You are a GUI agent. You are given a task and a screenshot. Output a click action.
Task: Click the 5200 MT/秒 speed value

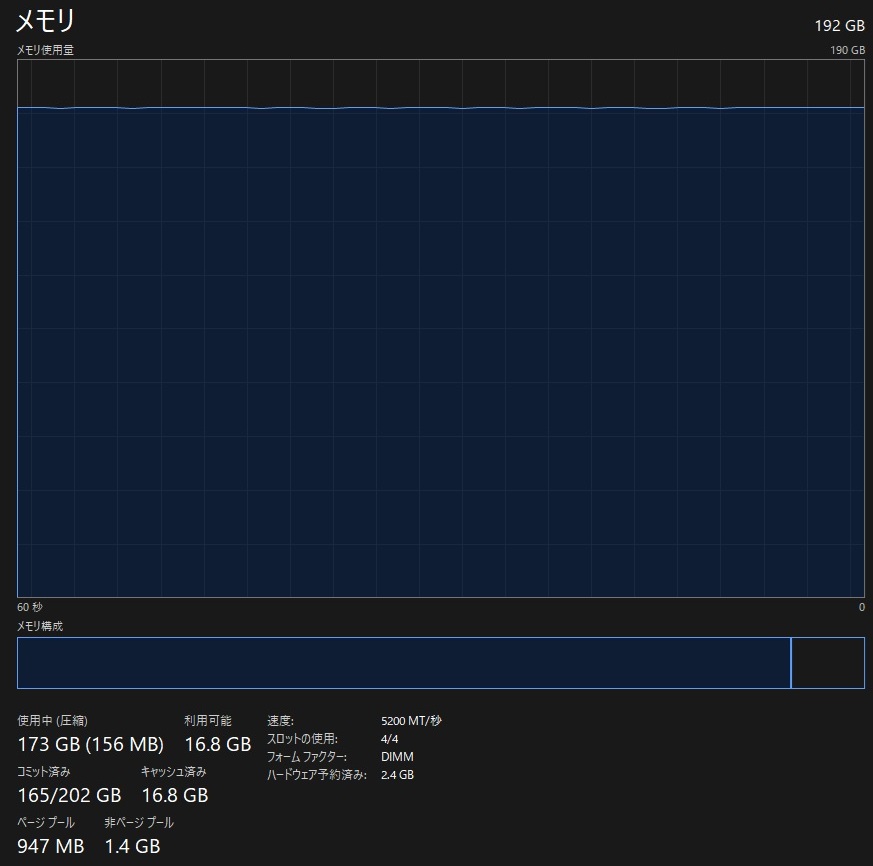(411, 720)
